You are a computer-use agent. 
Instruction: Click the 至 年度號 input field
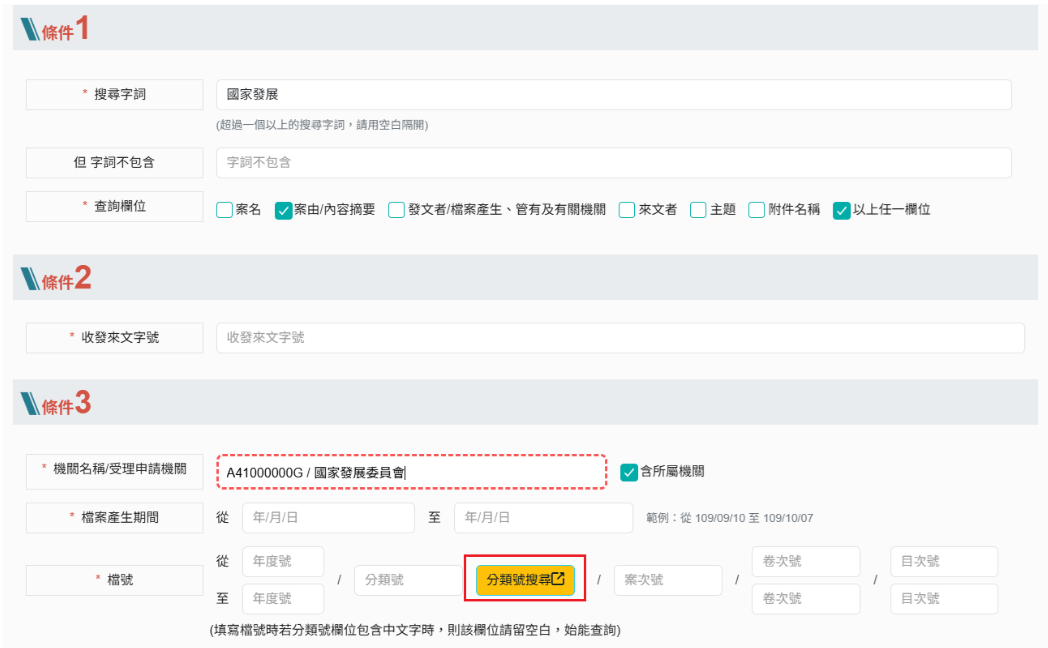(283, 599)
